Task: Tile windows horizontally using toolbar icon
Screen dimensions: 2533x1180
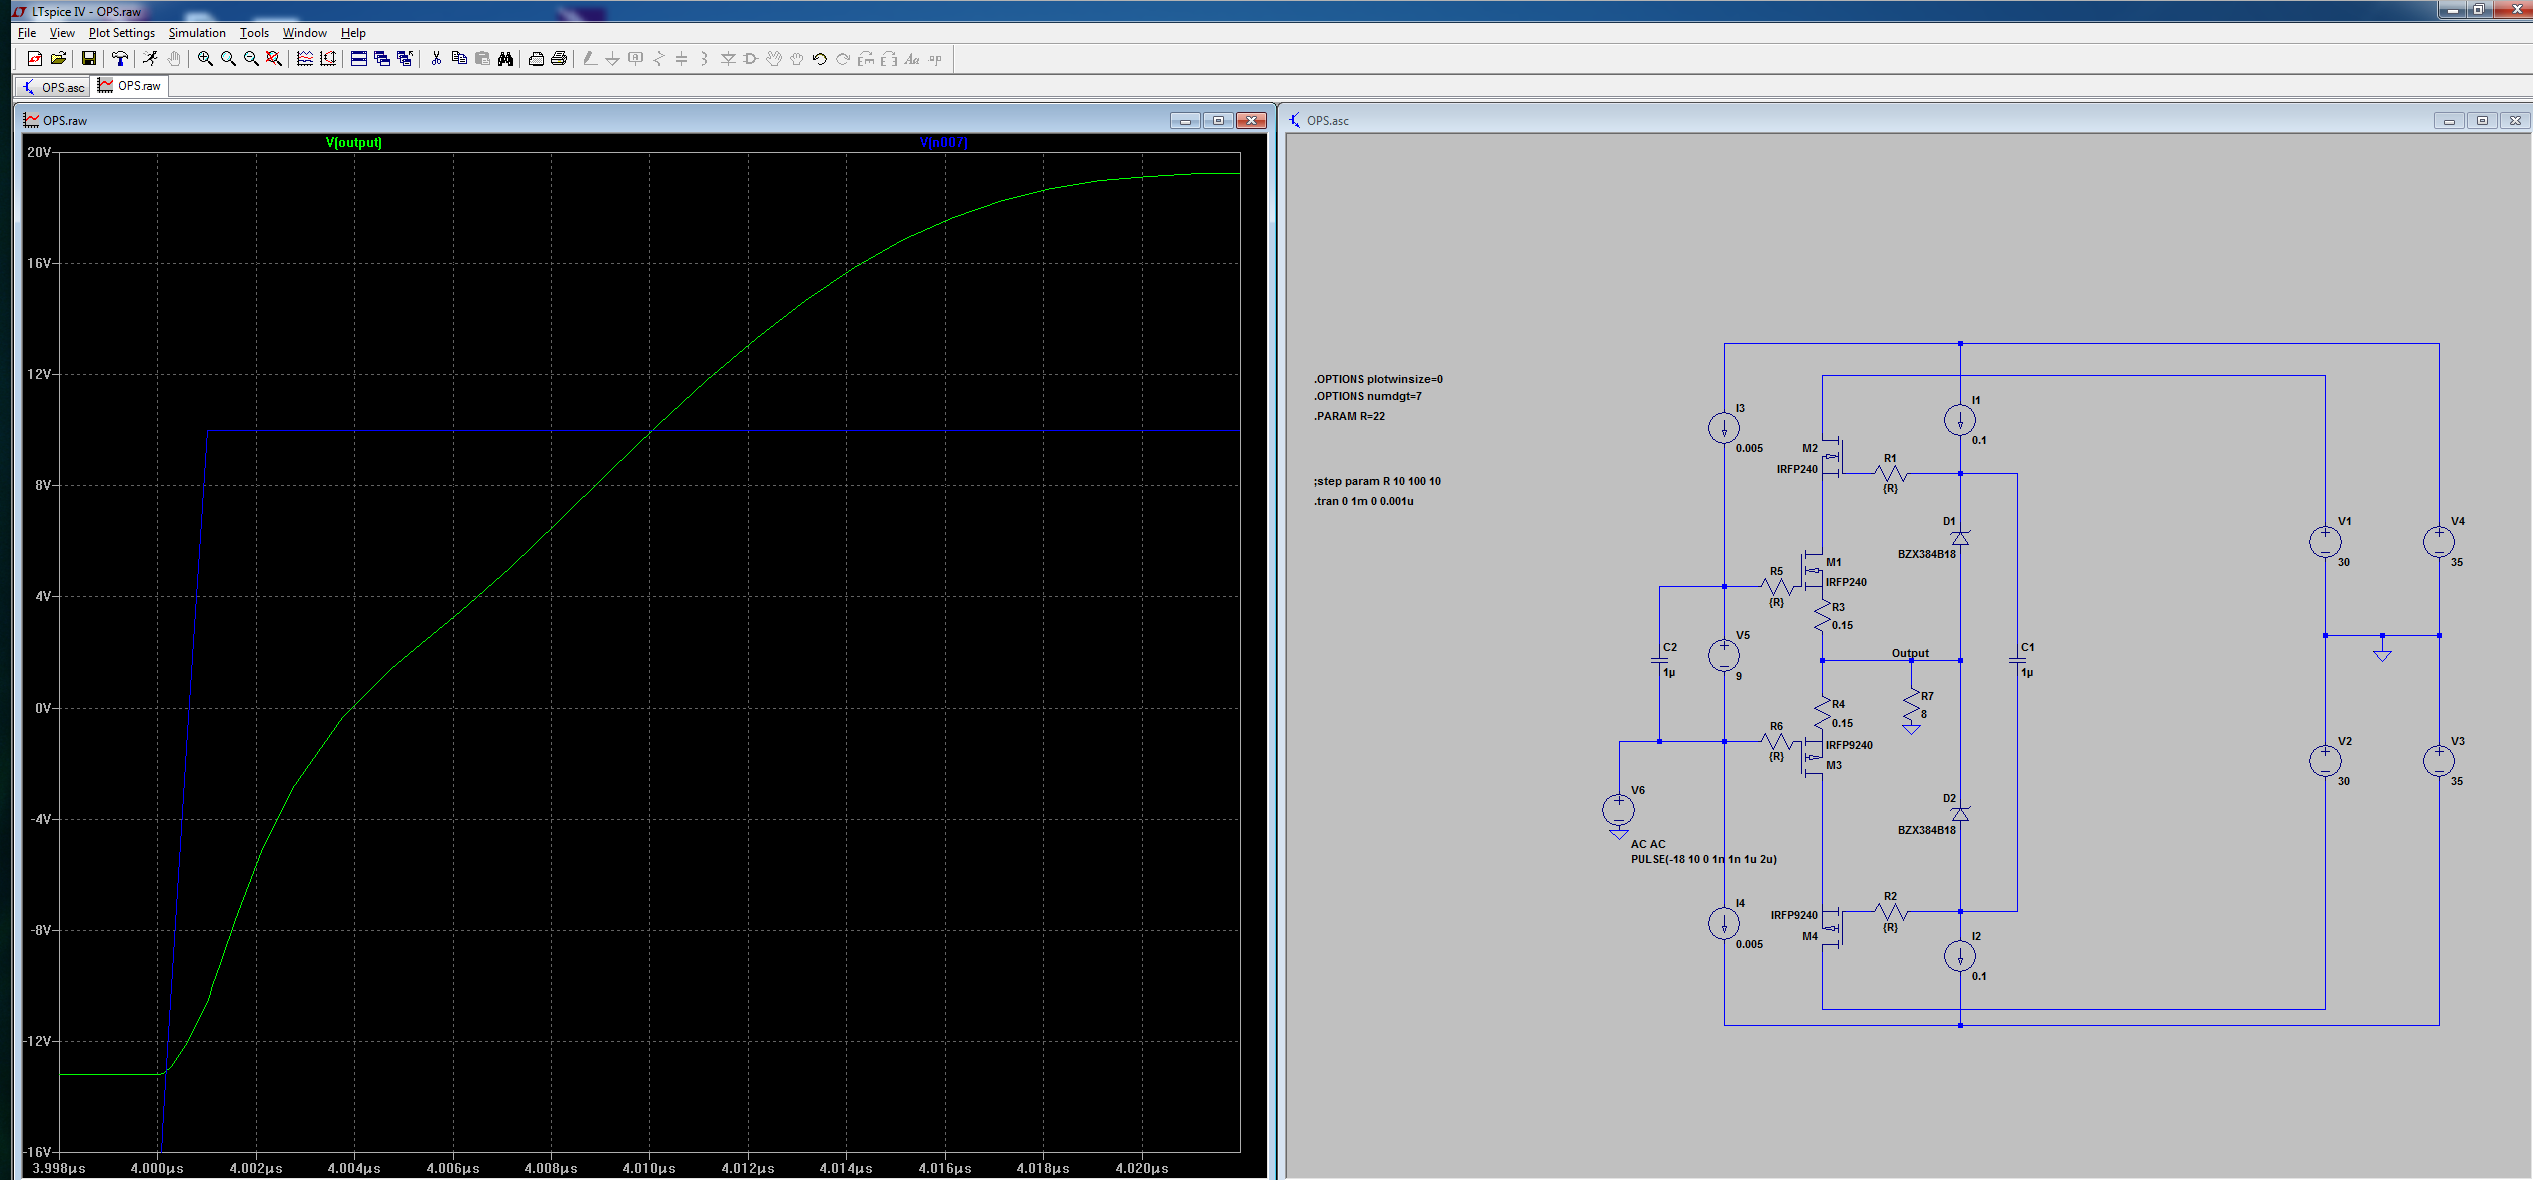Action: pos(359,59)
